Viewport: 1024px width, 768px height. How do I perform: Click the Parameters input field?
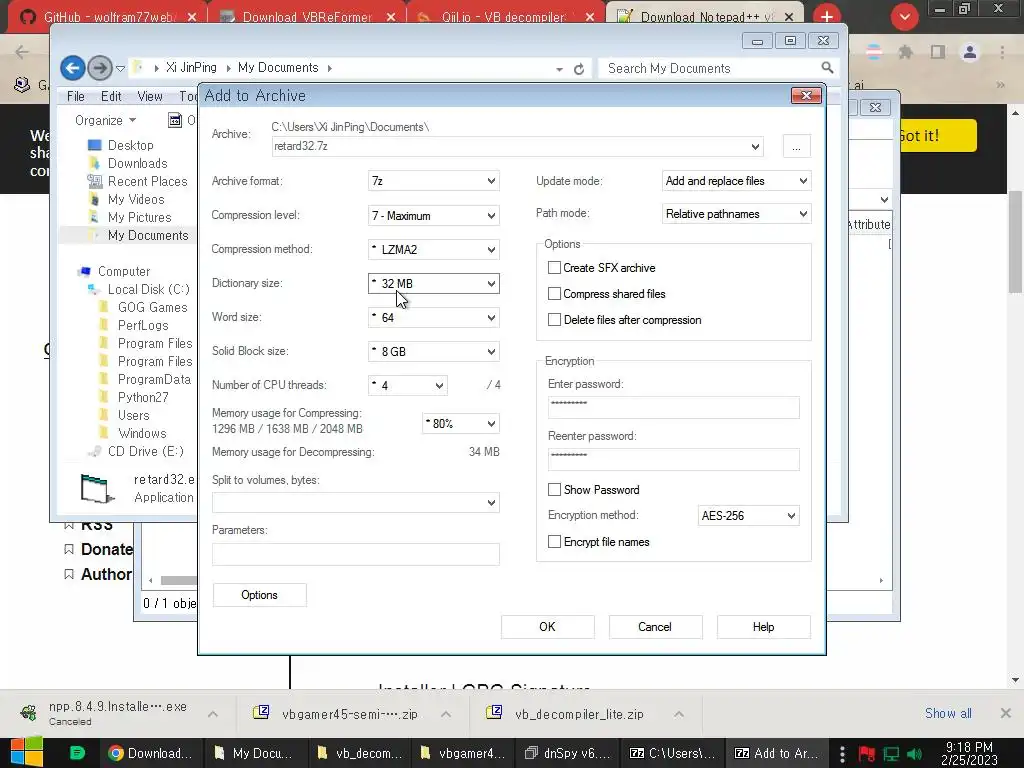coord(356,554)
